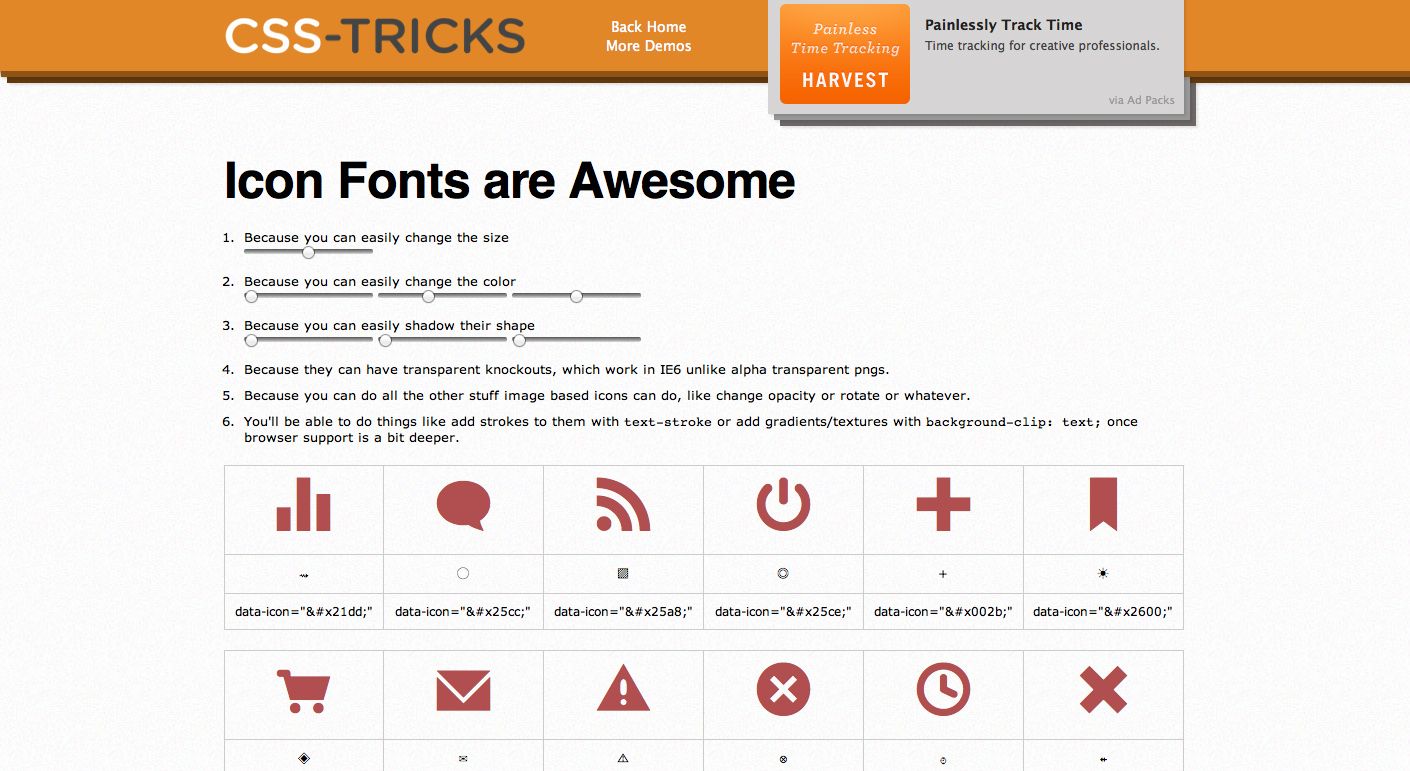The height and width of the screenshot is (771, 1410).
Task: Select the circled X icon
Action: tap(783, 690)
